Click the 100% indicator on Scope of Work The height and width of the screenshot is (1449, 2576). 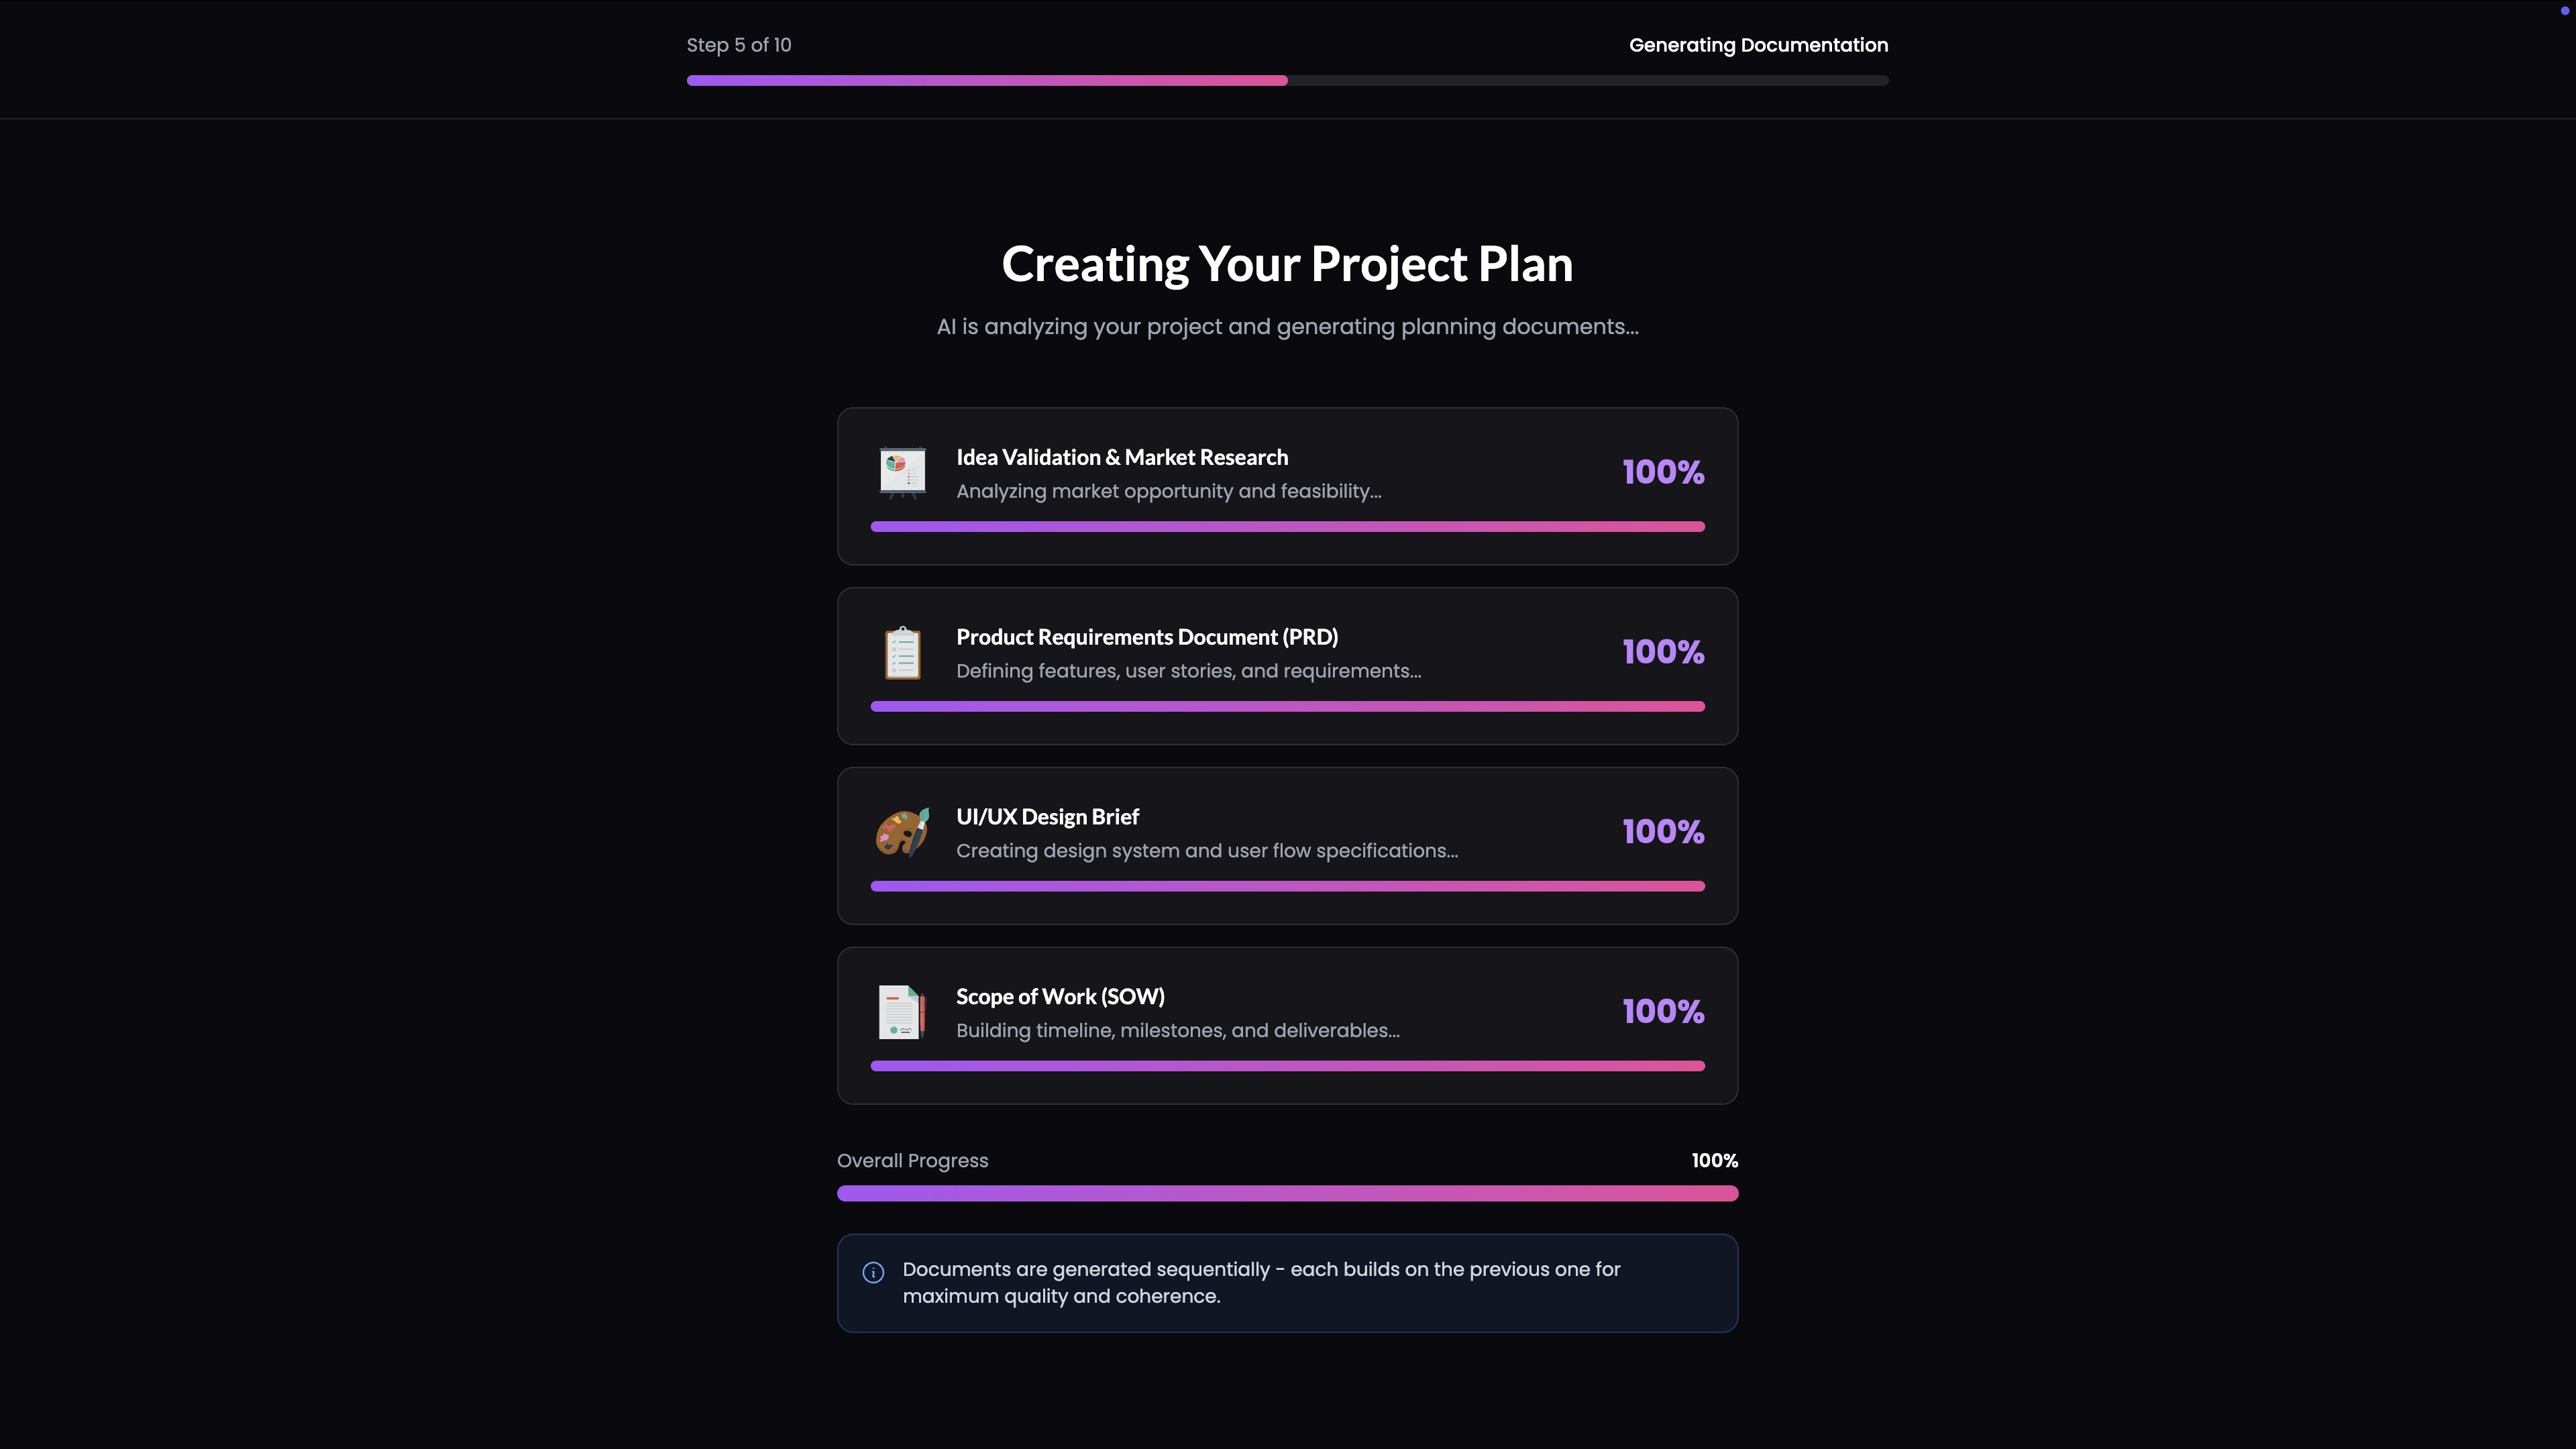tap(1663, 1011)
